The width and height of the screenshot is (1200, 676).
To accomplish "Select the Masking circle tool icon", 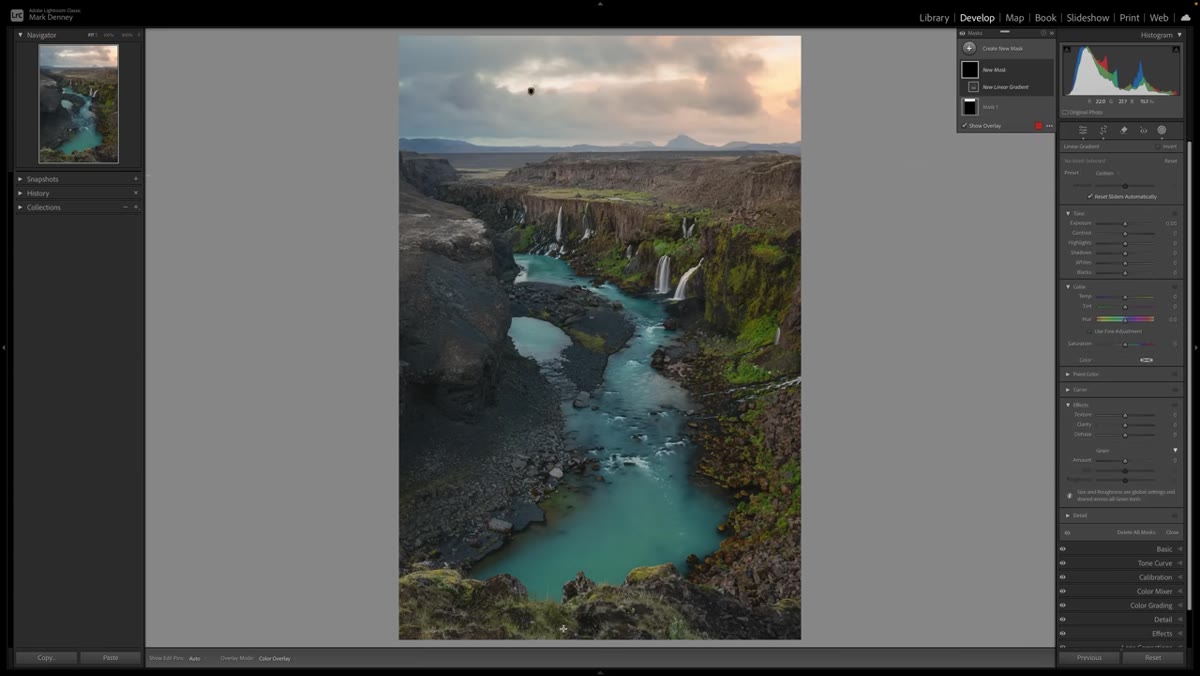I will click(x=1162, y=130).
